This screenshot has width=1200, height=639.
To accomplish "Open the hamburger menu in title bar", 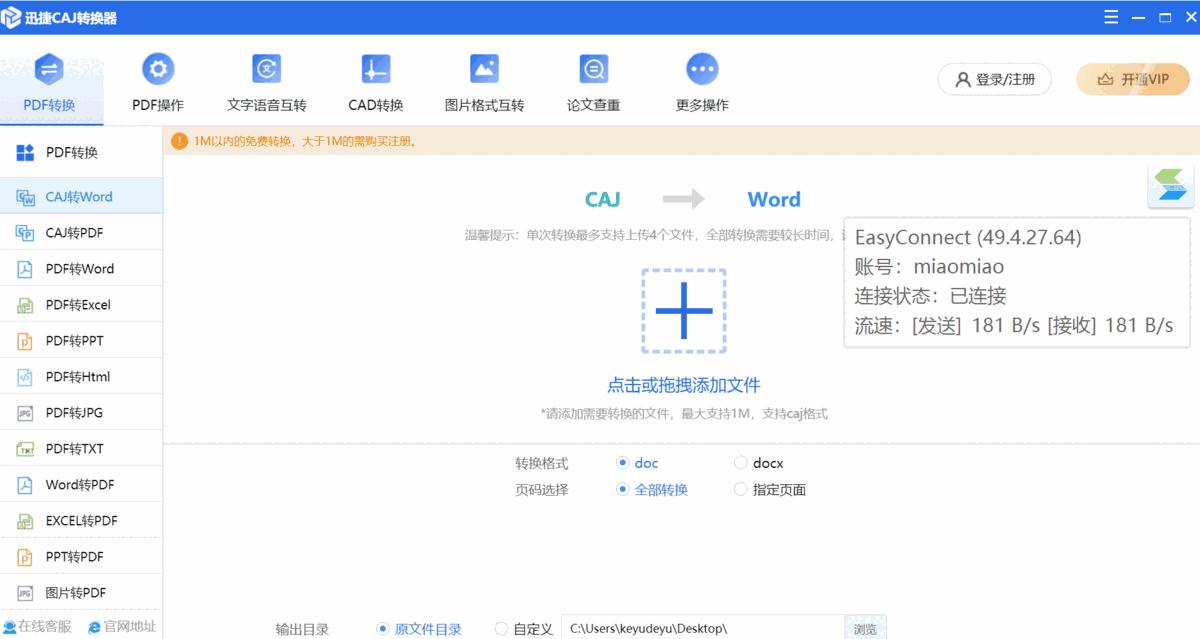I will [x=1111, y=16].
